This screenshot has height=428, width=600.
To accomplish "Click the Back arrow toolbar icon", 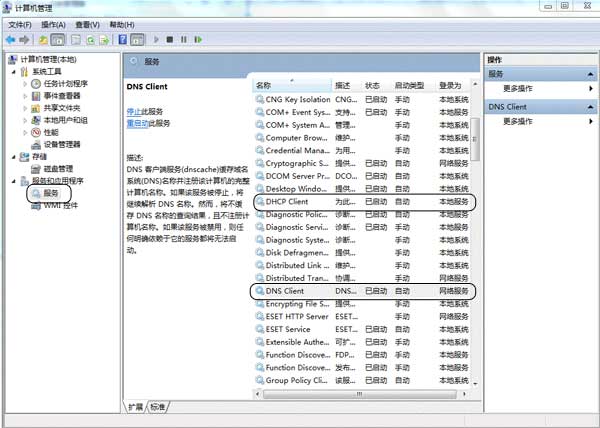I will [12, 40].
